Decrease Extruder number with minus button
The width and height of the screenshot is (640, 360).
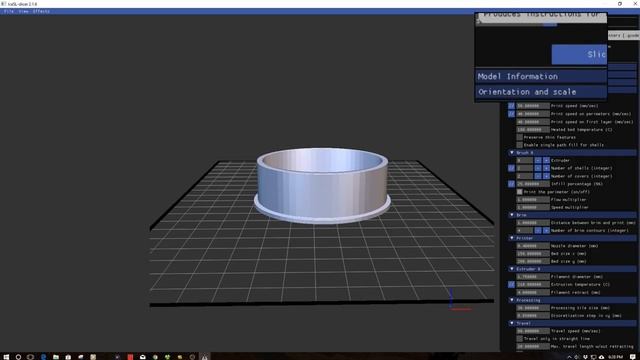pos(538,160)
